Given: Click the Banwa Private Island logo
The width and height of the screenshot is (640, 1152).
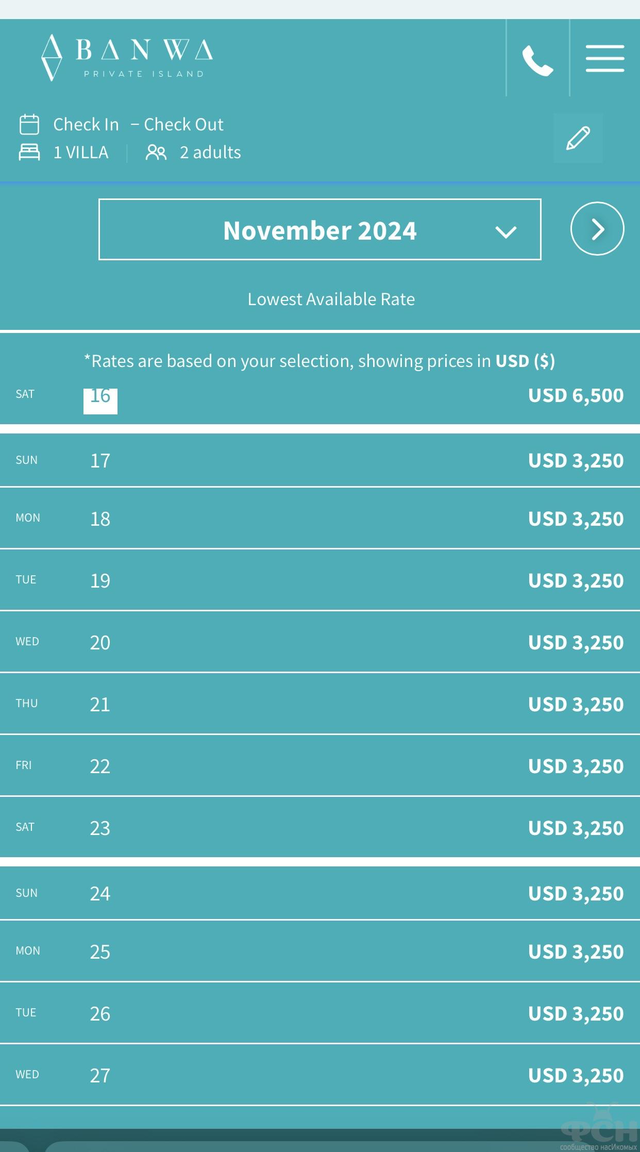Looking at the screenshot, I should click(x=127, y=57).
